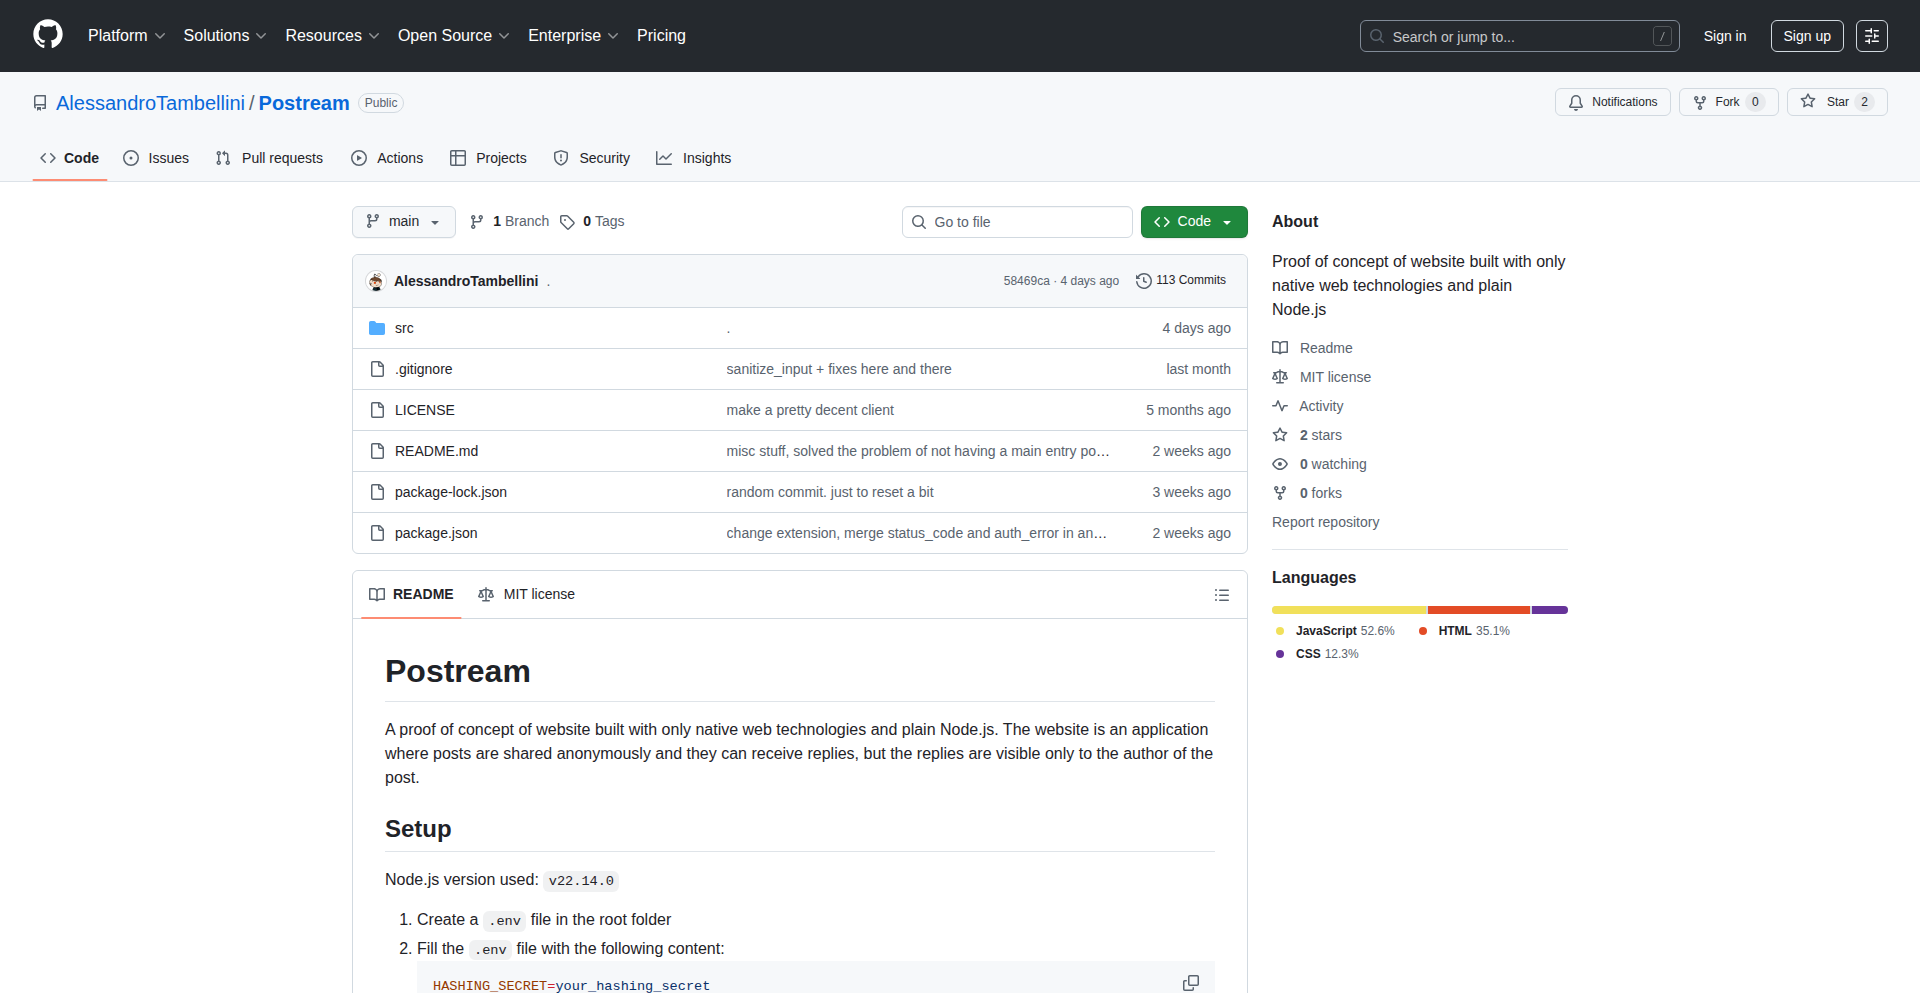
Task: Expand the green Code dropdown
Action: click(x=1193, y=222)
